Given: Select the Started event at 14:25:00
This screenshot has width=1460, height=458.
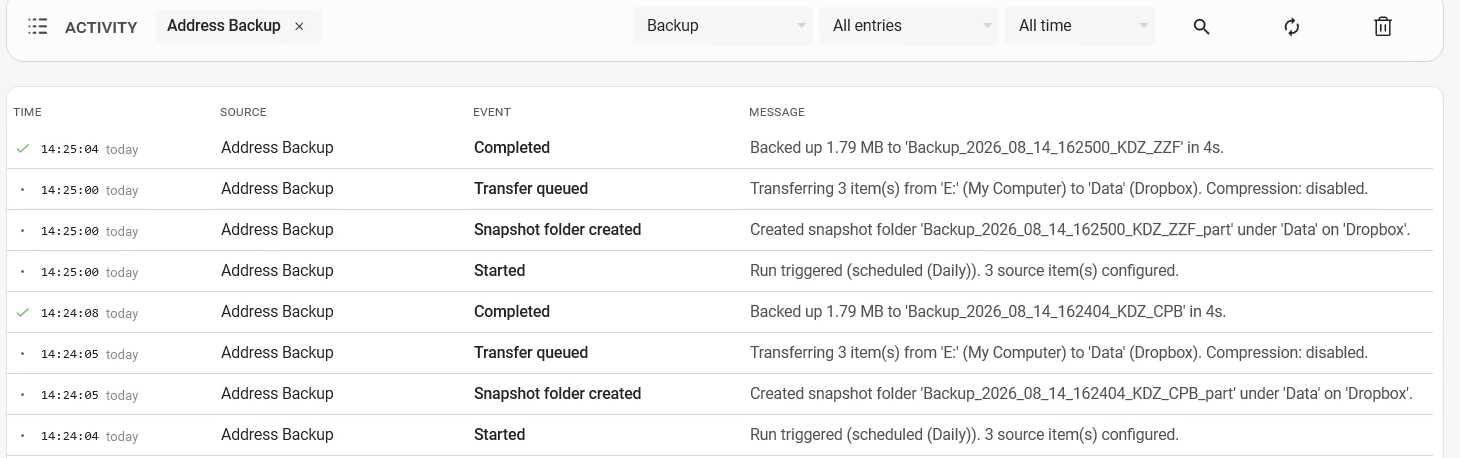Looking at the screenshot, I should [x=500, y=271].
